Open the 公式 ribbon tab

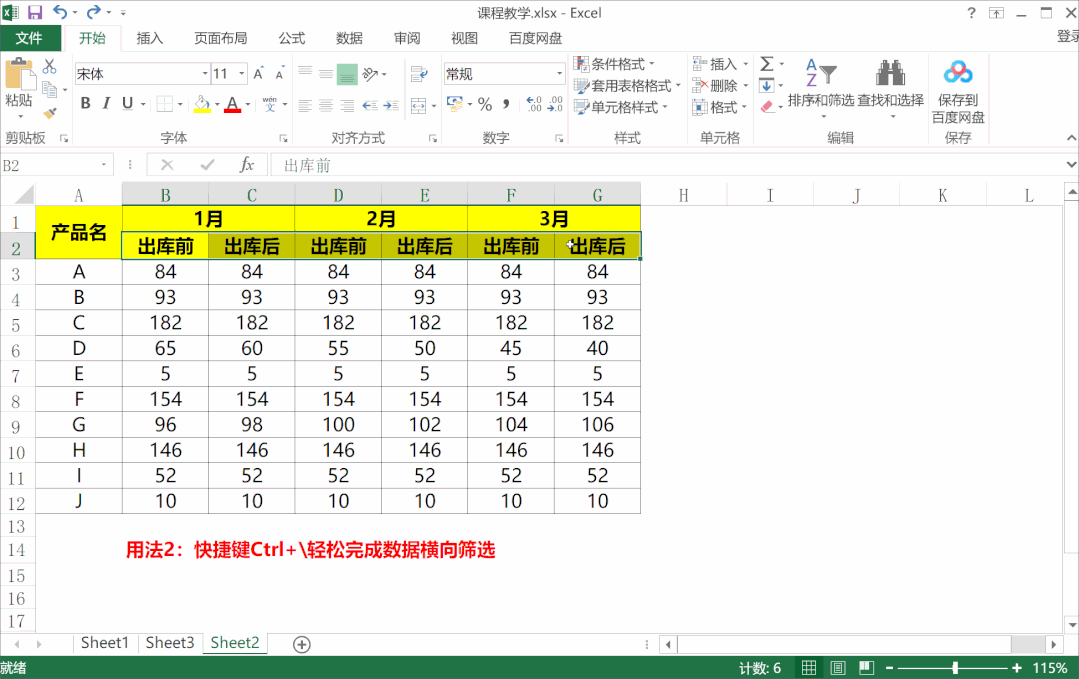[291, 38]
